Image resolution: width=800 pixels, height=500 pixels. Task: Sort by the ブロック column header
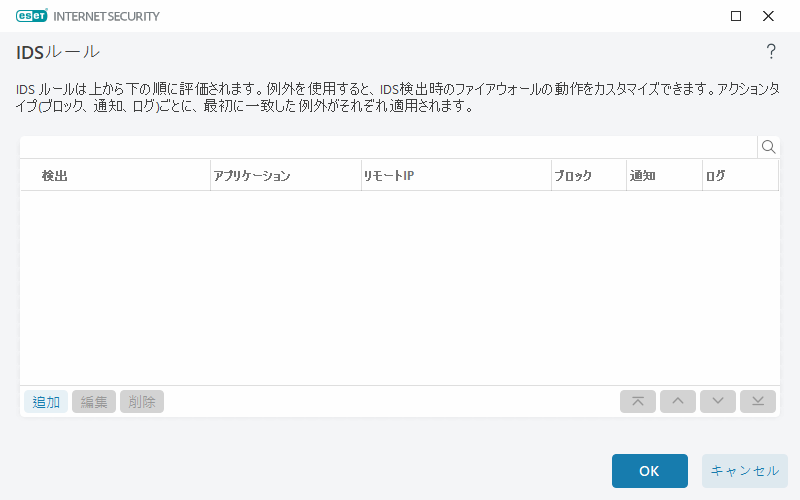589,176
